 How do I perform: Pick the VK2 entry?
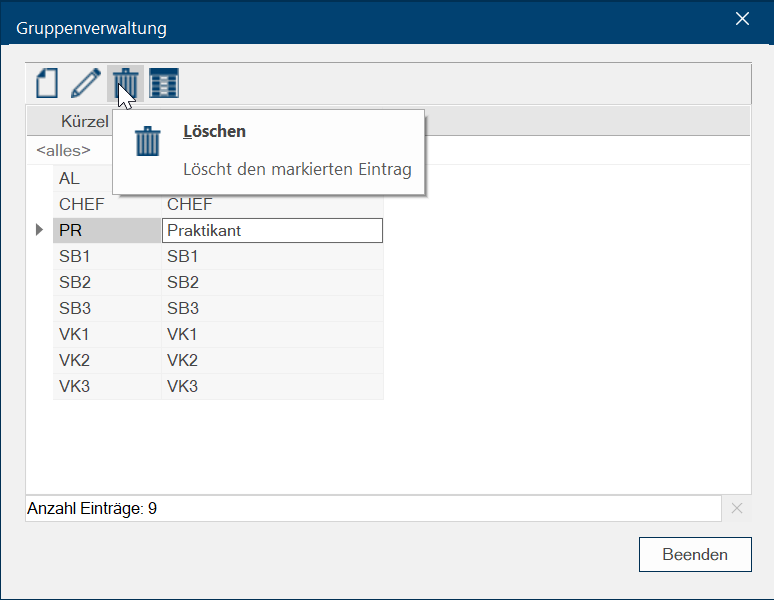coord(106,360)
